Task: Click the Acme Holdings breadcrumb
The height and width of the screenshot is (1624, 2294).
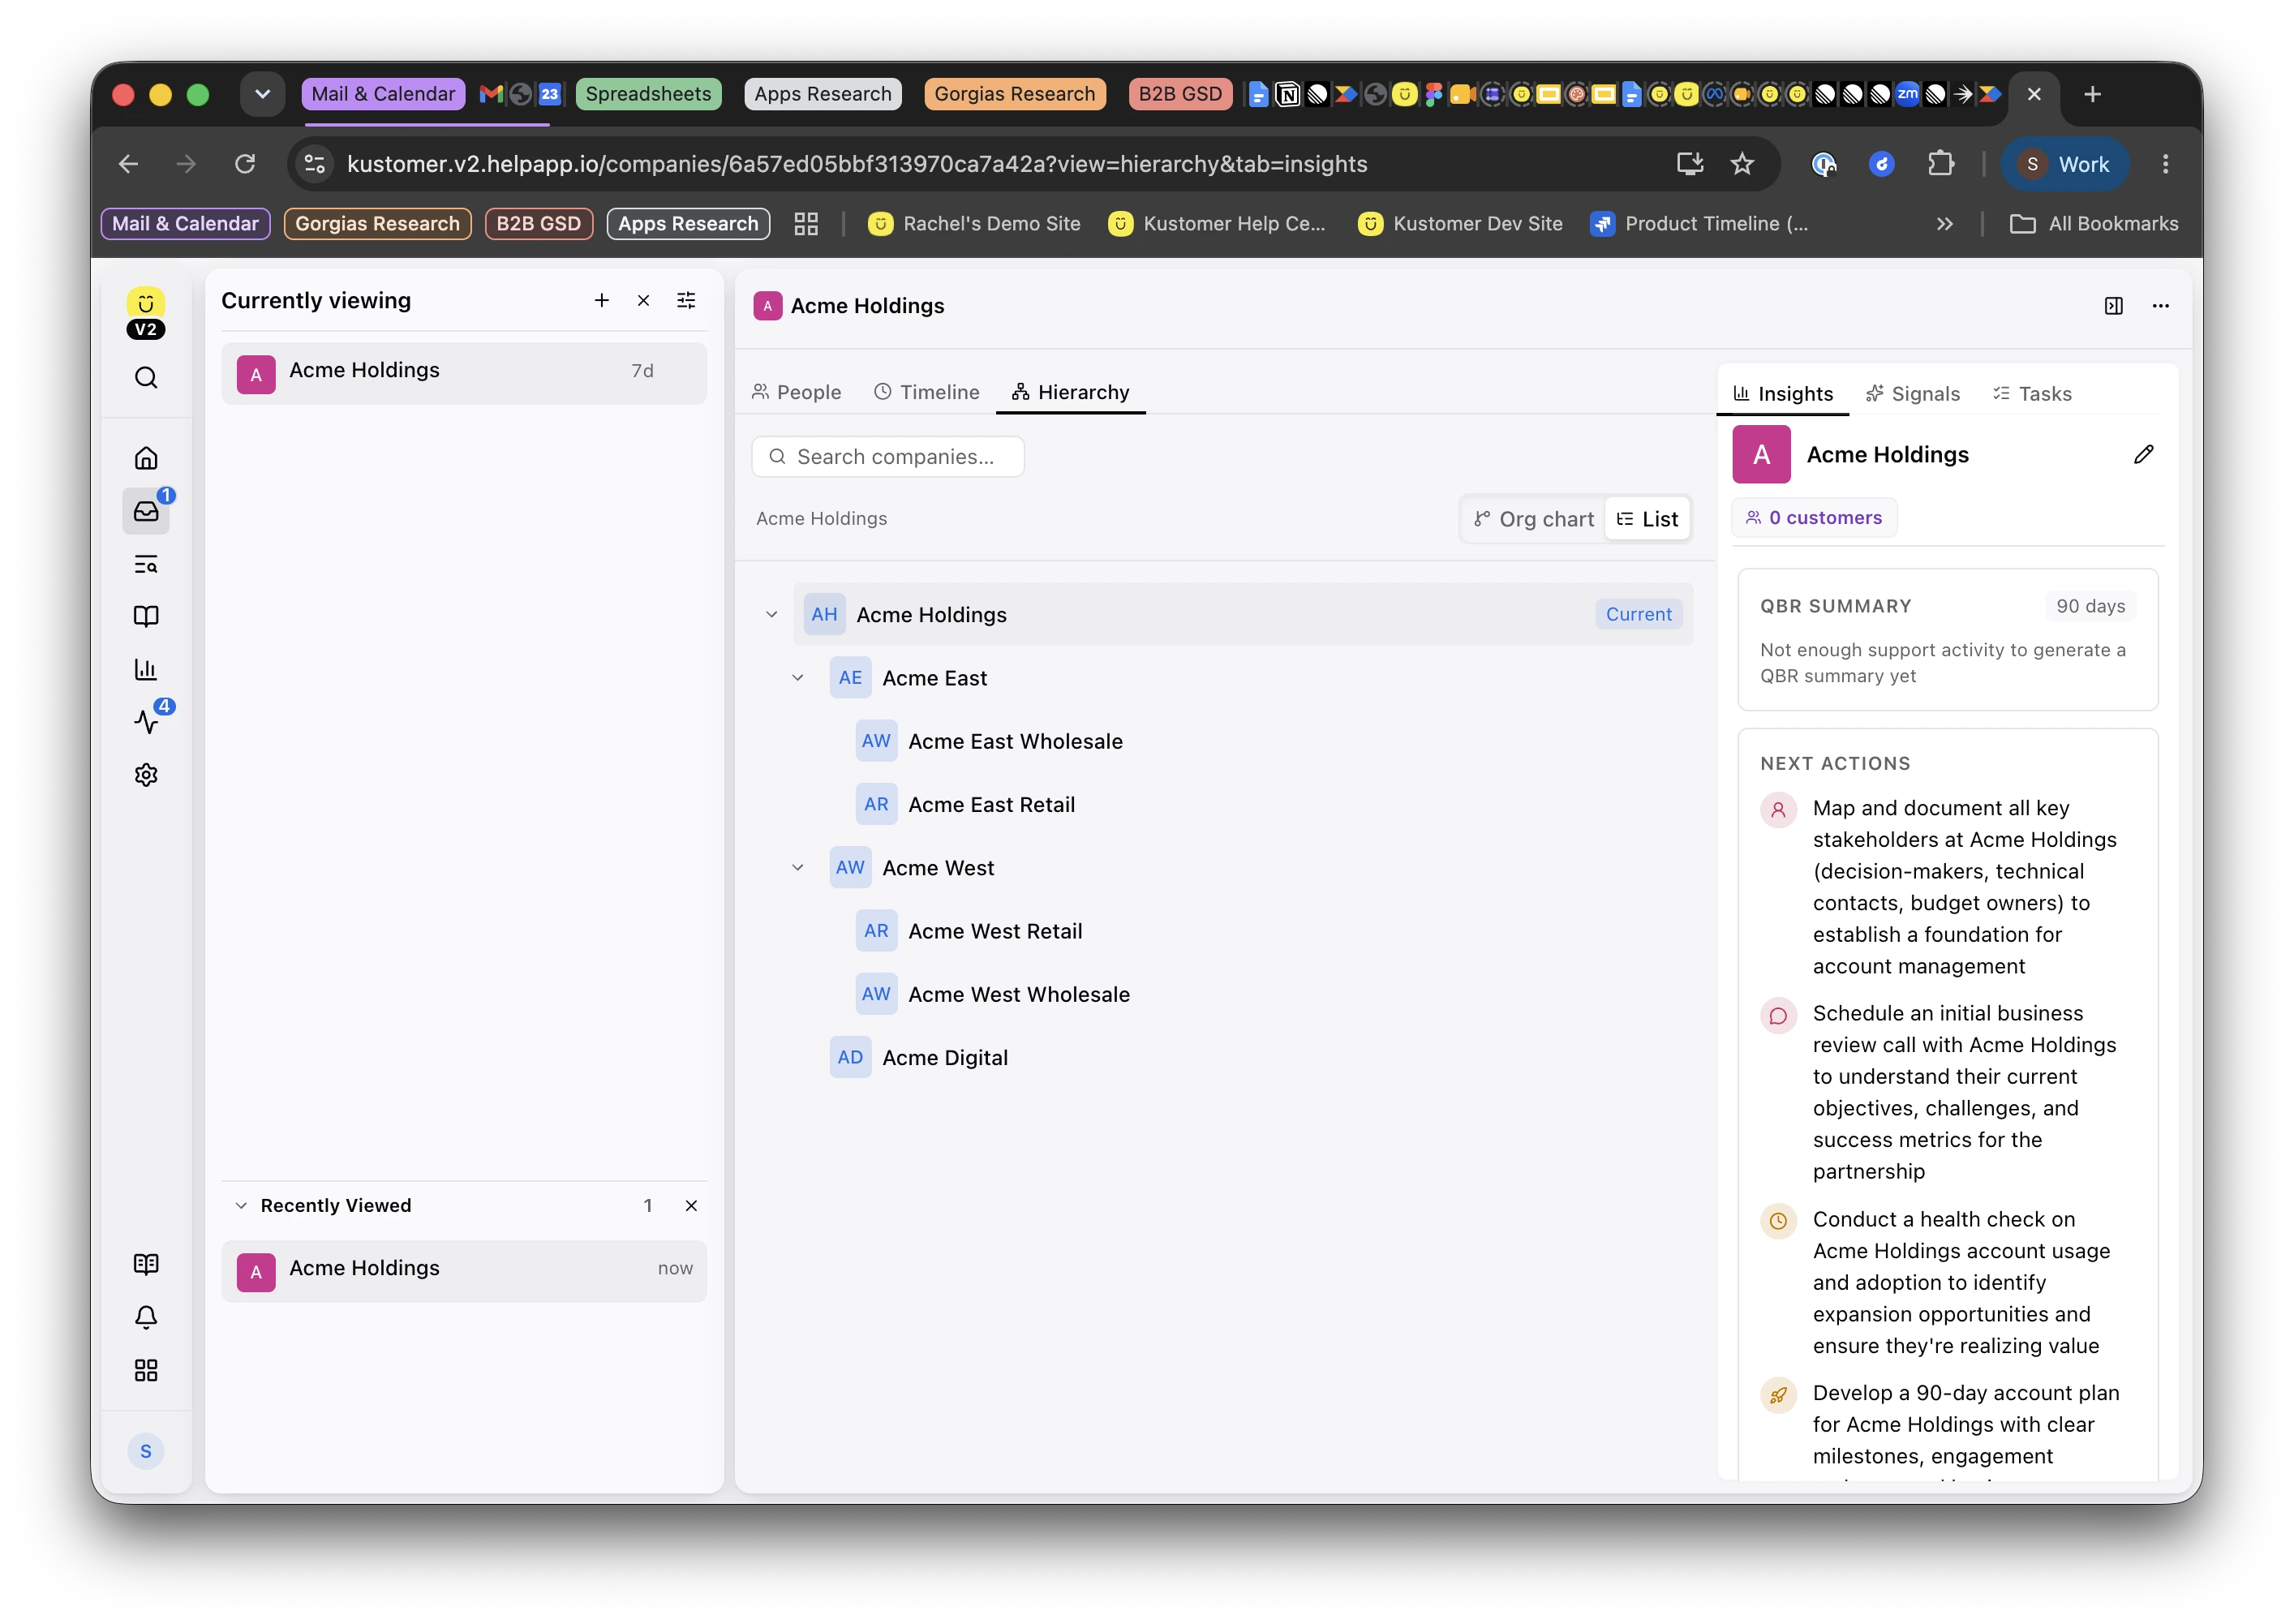Action: click(x=822, y=519)
